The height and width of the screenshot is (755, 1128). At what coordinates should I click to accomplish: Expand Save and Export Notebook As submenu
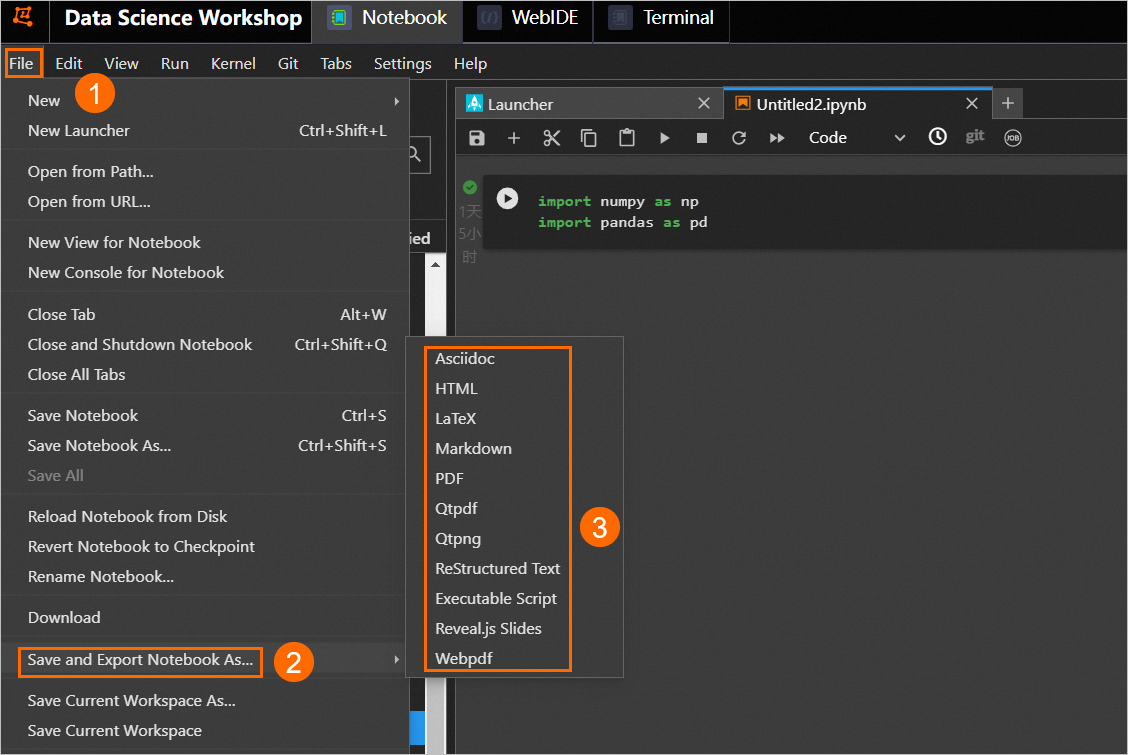tap(205, 660)
